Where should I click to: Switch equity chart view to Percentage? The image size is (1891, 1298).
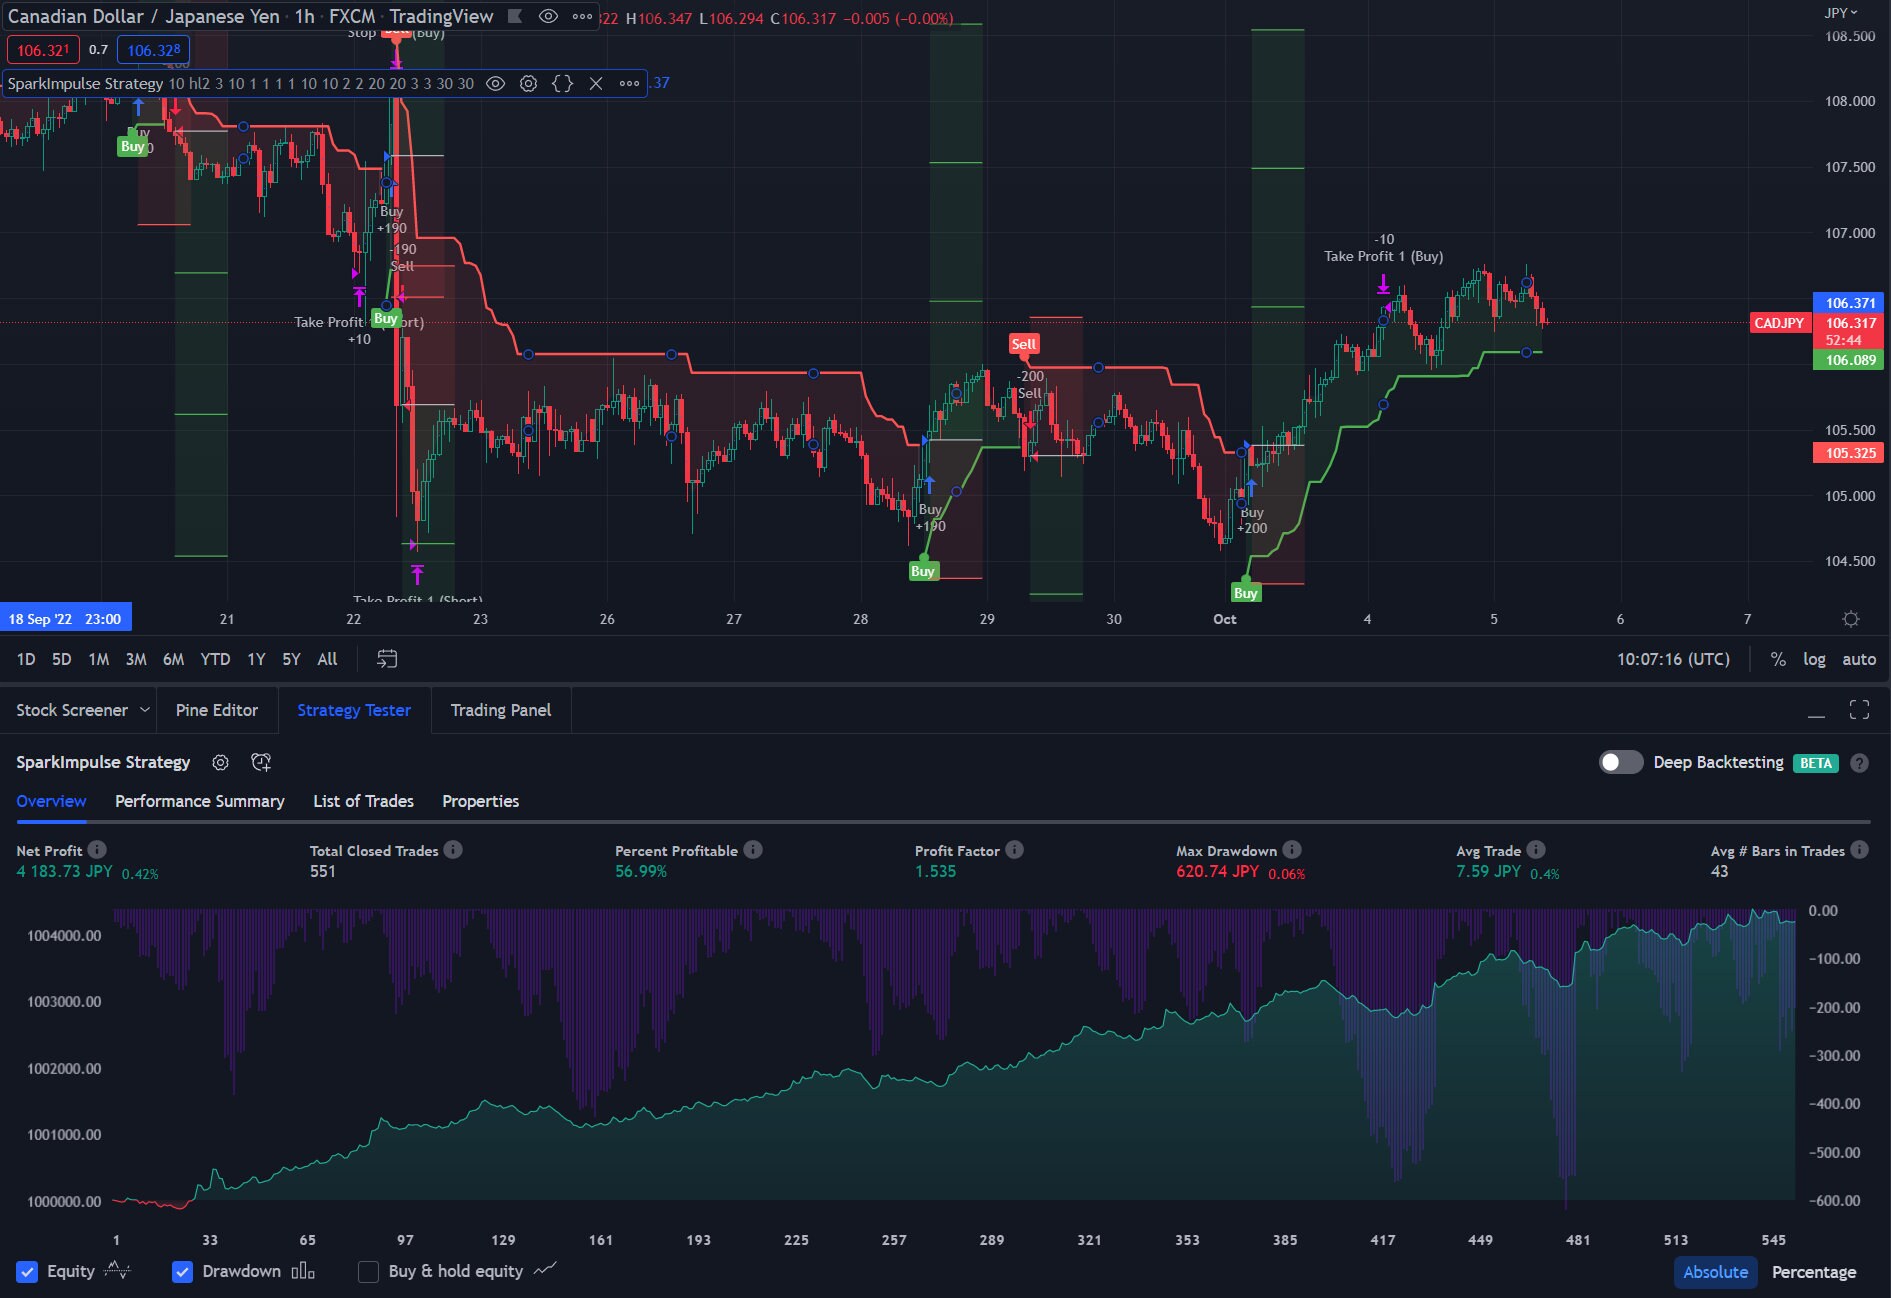click(x=1813, y=1272)
